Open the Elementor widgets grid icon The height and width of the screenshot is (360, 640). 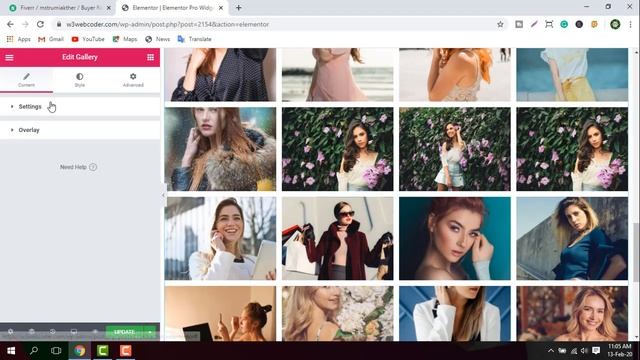(151, 57)
